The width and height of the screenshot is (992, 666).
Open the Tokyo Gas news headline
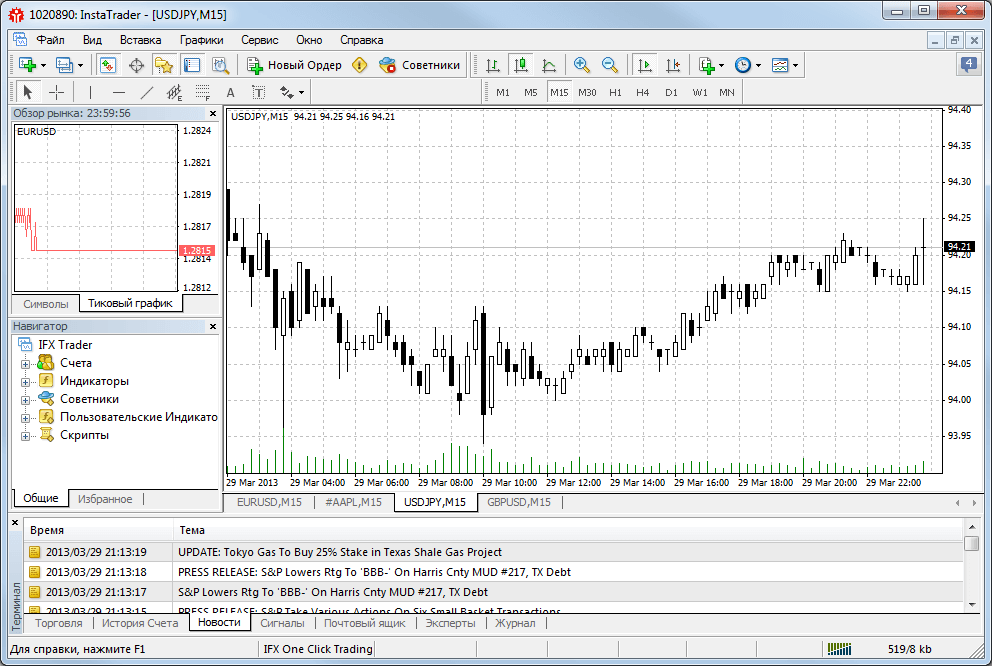tap(340, 552)
